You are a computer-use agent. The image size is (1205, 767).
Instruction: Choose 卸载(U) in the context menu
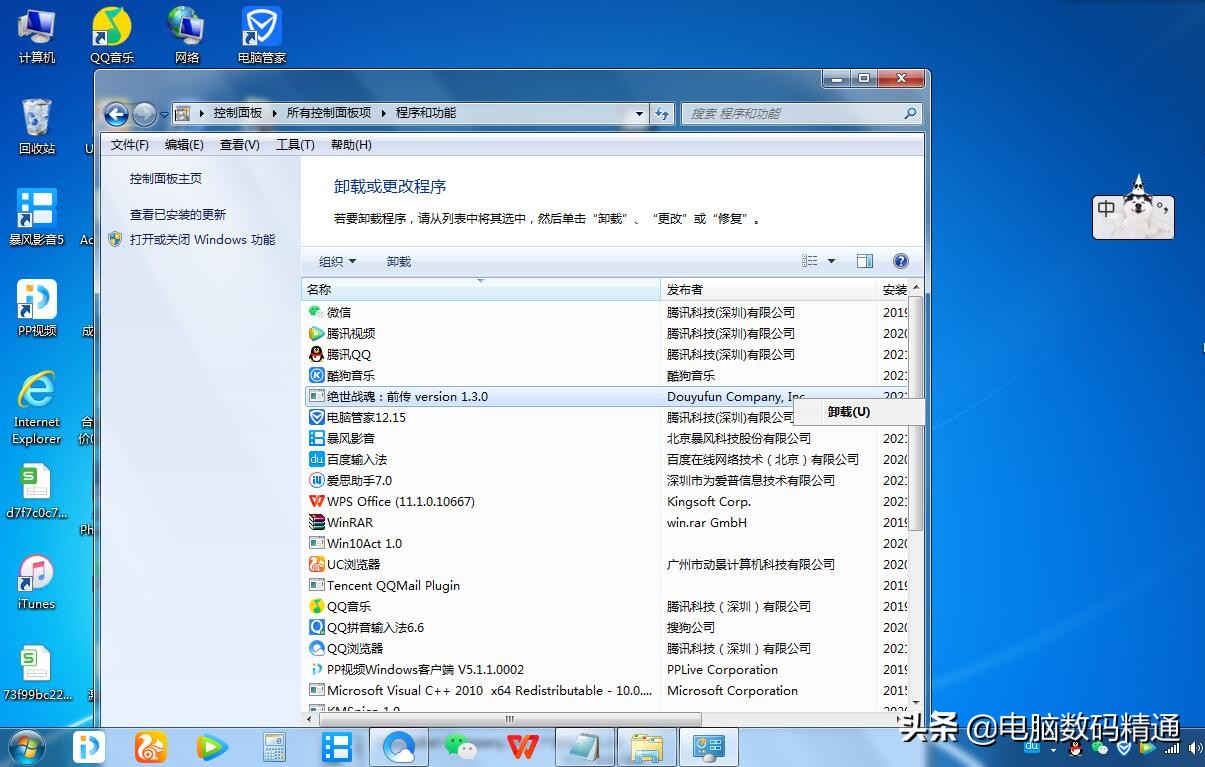pyautogui.click(x=859, y=412)
